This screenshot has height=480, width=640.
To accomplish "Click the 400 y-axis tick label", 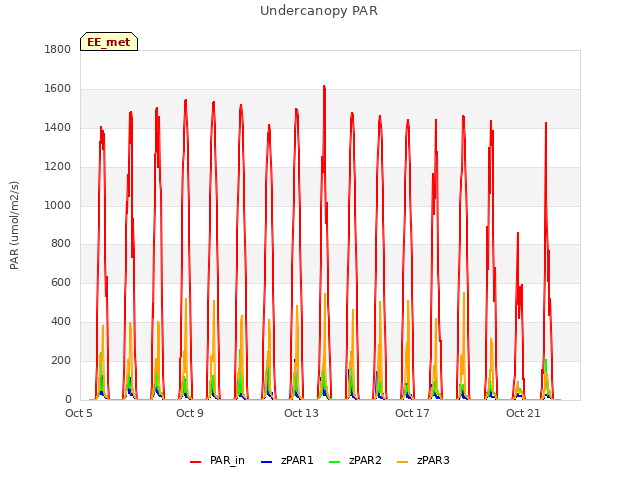I will pos(61,322).
